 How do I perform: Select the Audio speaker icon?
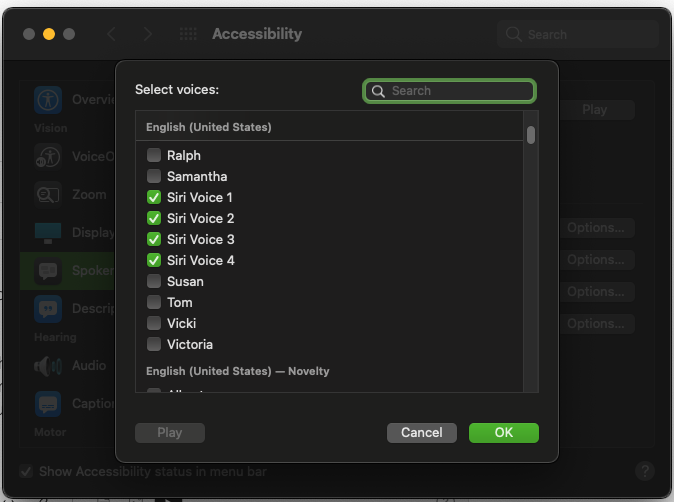(x=48, y=366)
